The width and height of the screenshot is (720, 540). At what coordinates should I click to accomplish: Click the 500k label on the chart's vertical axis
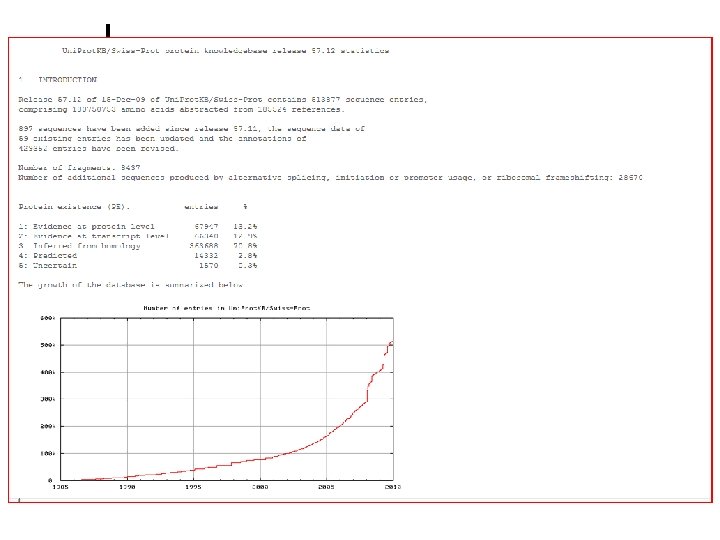(48, 345)
